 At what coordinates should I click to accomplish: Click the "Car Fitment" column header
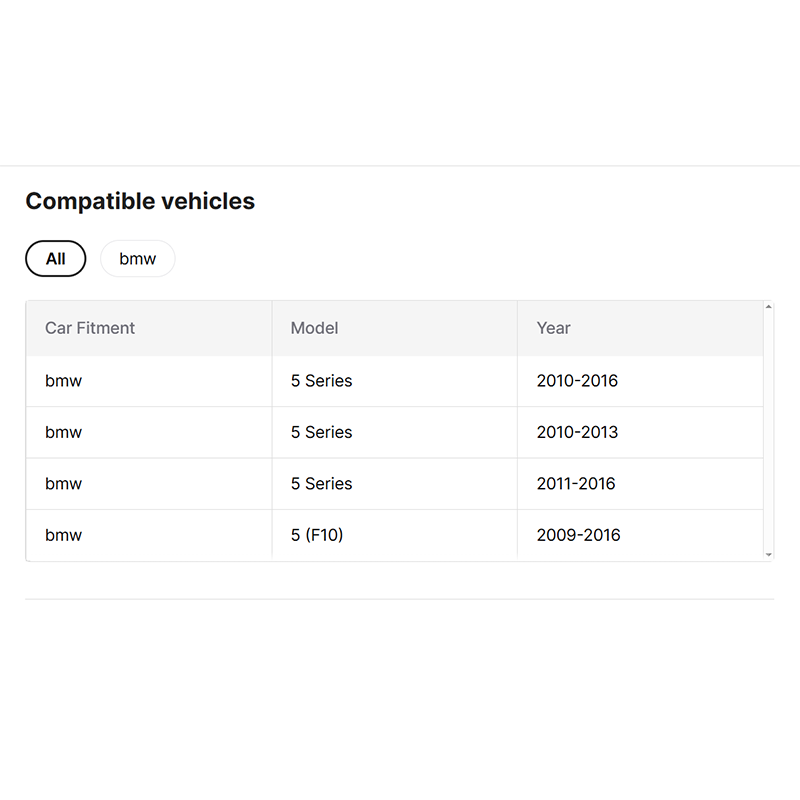[90, 328]
